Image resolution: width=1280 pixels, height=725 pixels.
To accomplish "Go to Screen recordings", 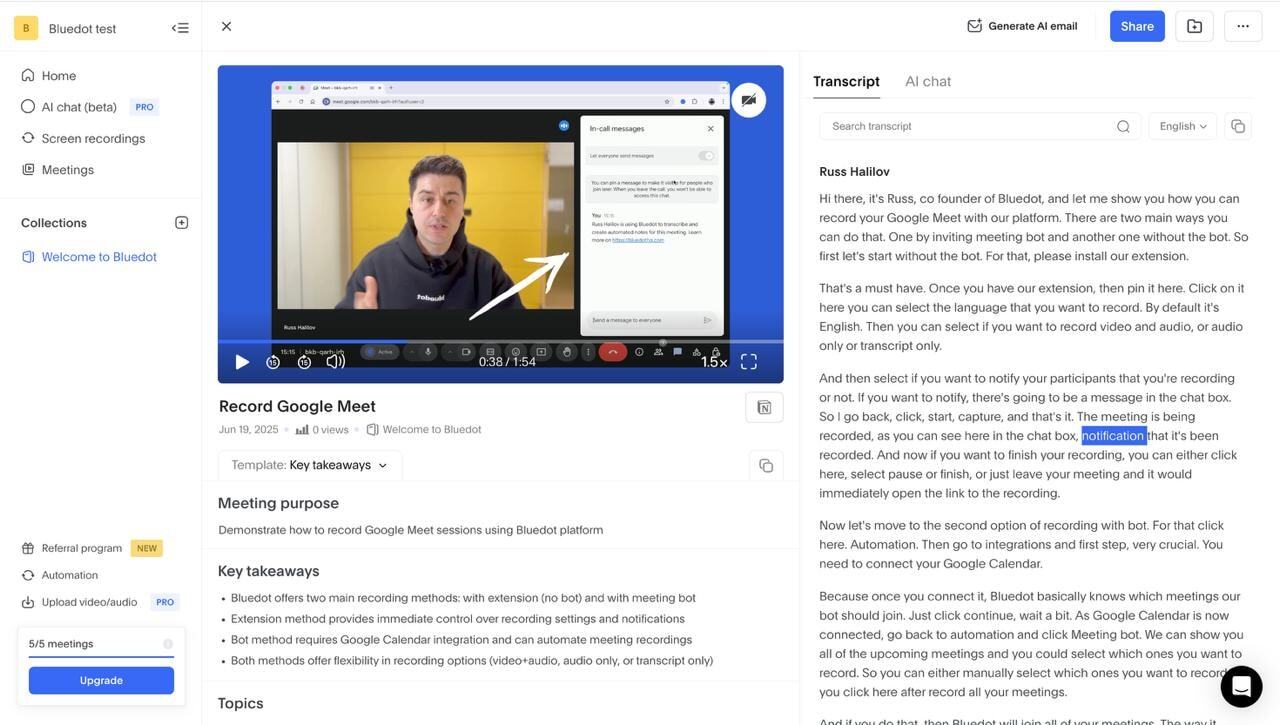I will point(83,138).
